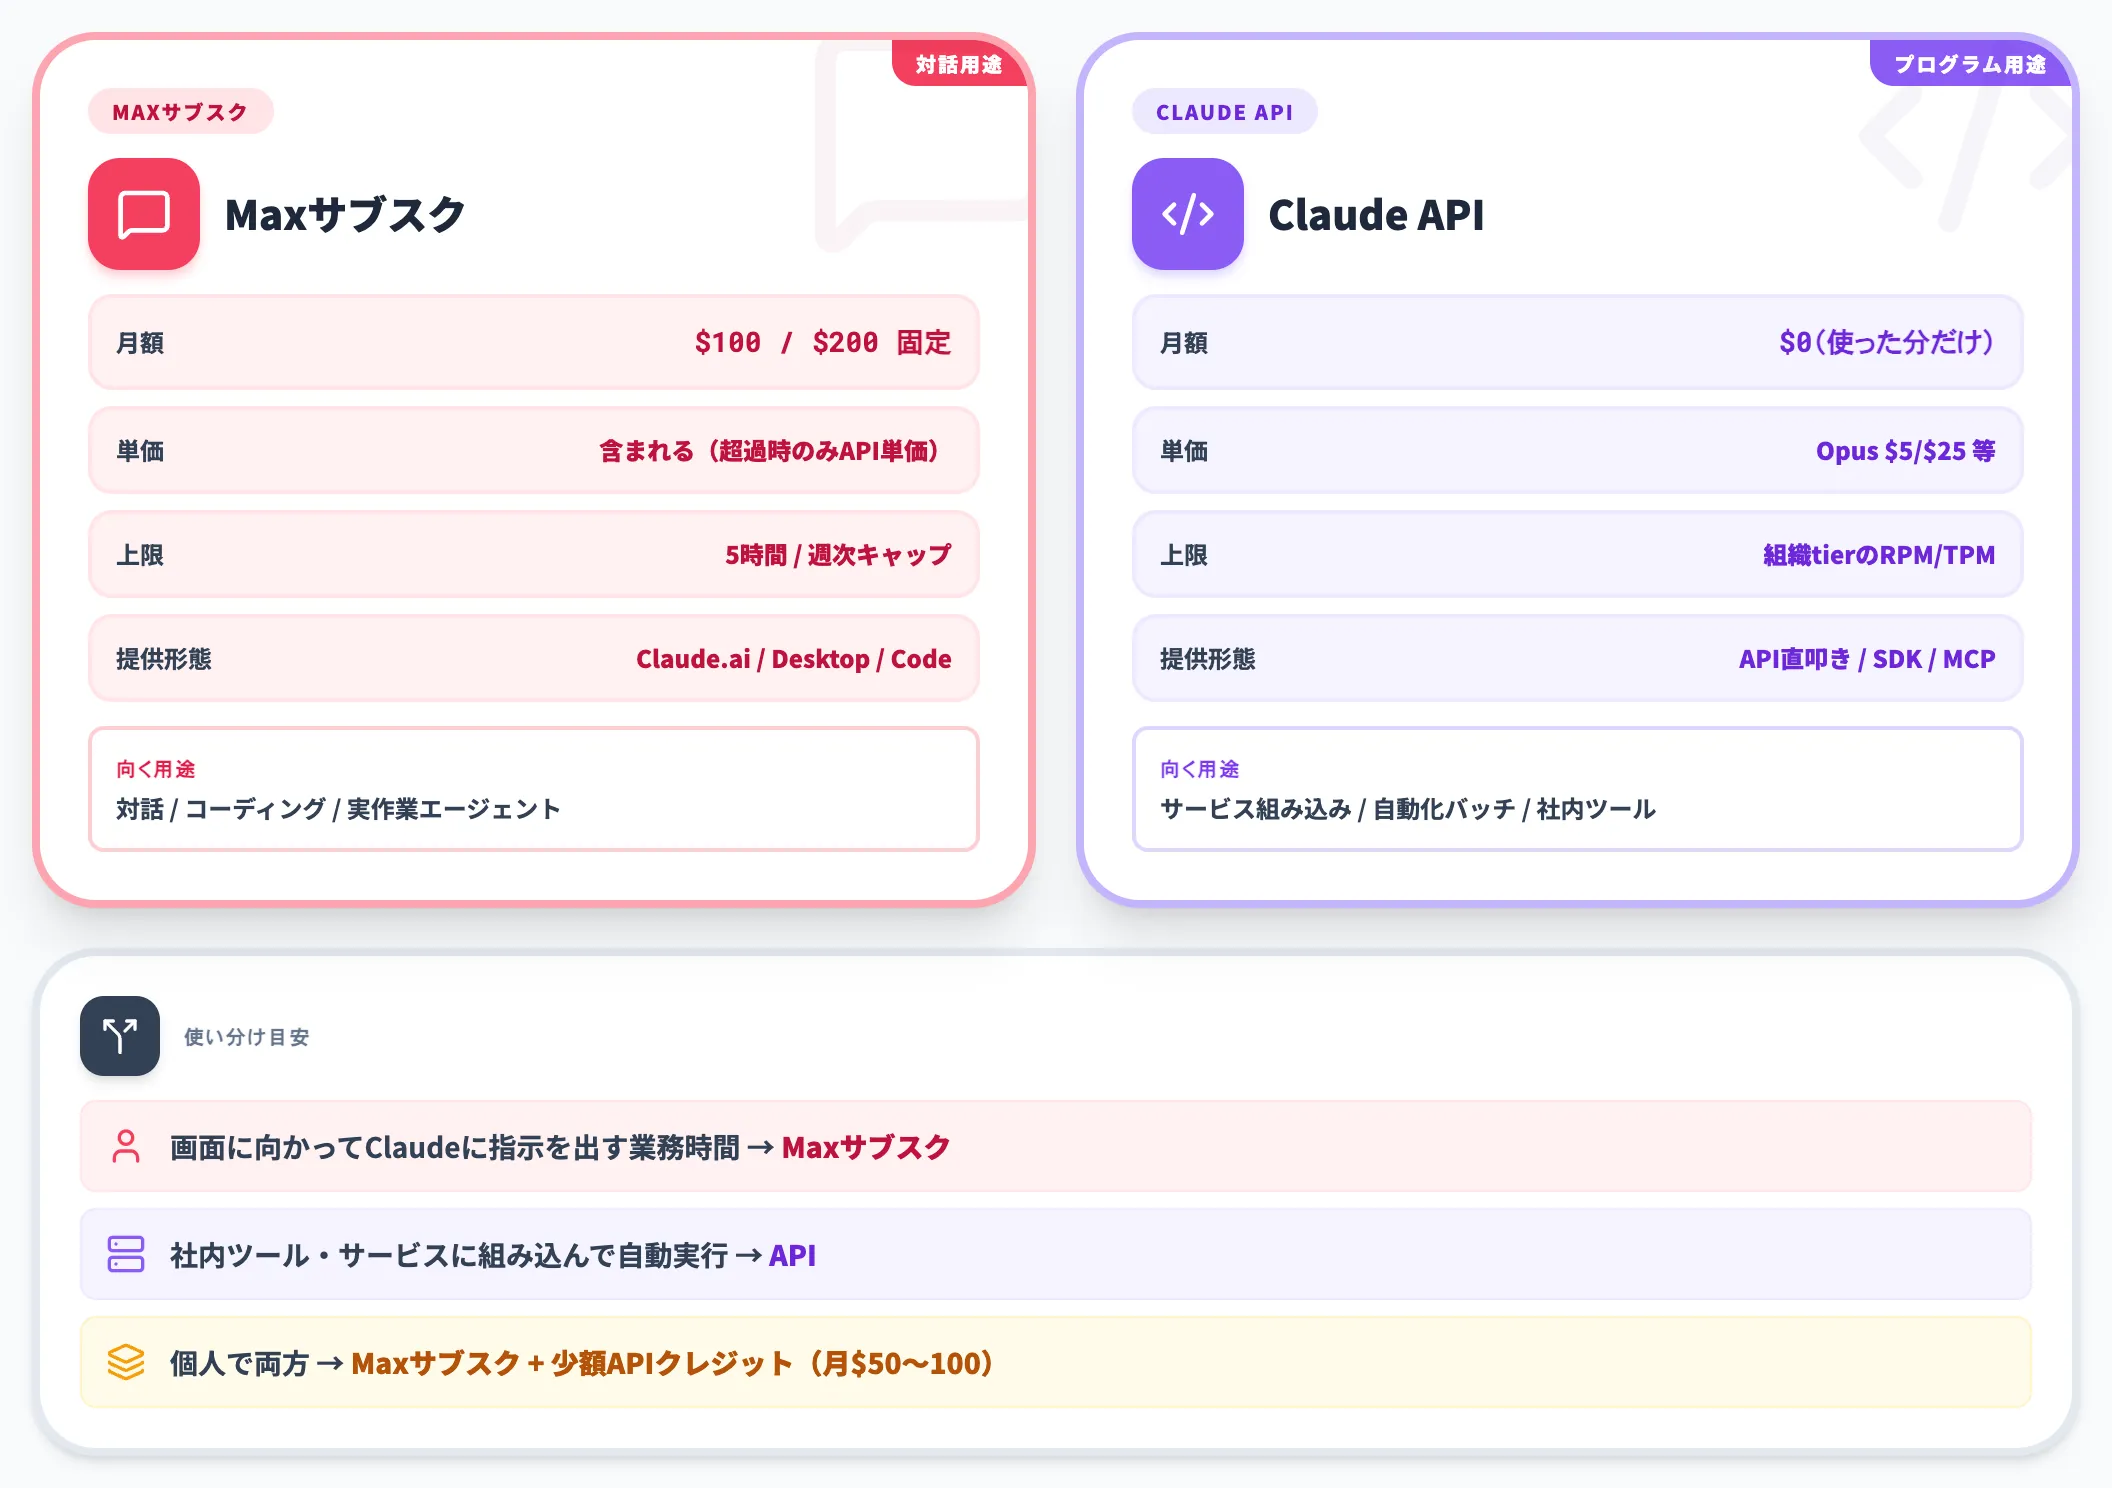Image resolution: width=2112 pixels, height=1488 pixels.
Task: Click the 画面に向かってClaudeに指示を出す業務時間 phrase
Action: point(455,1147)
